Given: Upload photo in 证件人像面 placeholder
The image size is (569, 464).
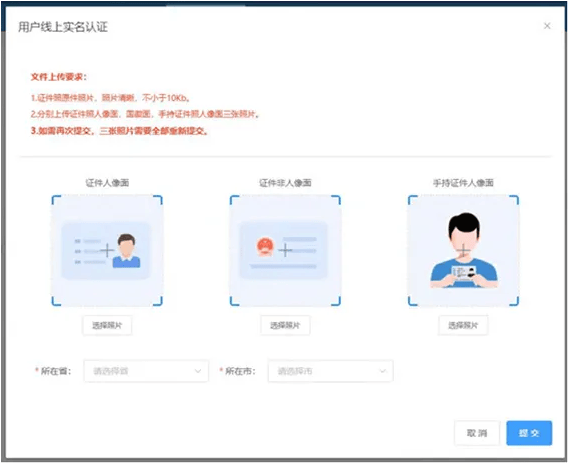Looking at the screenshot, I should coord(107,250).
